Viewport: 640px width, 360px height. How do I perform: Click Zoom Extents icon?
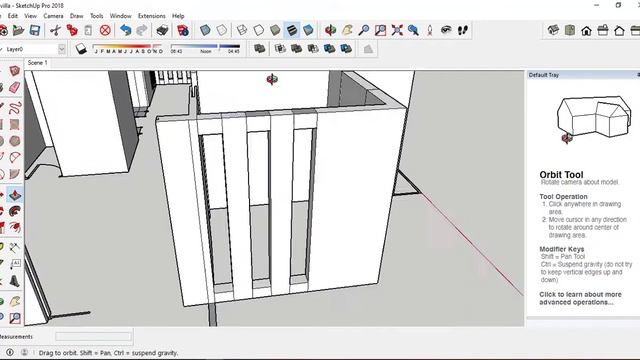point(397,30)
